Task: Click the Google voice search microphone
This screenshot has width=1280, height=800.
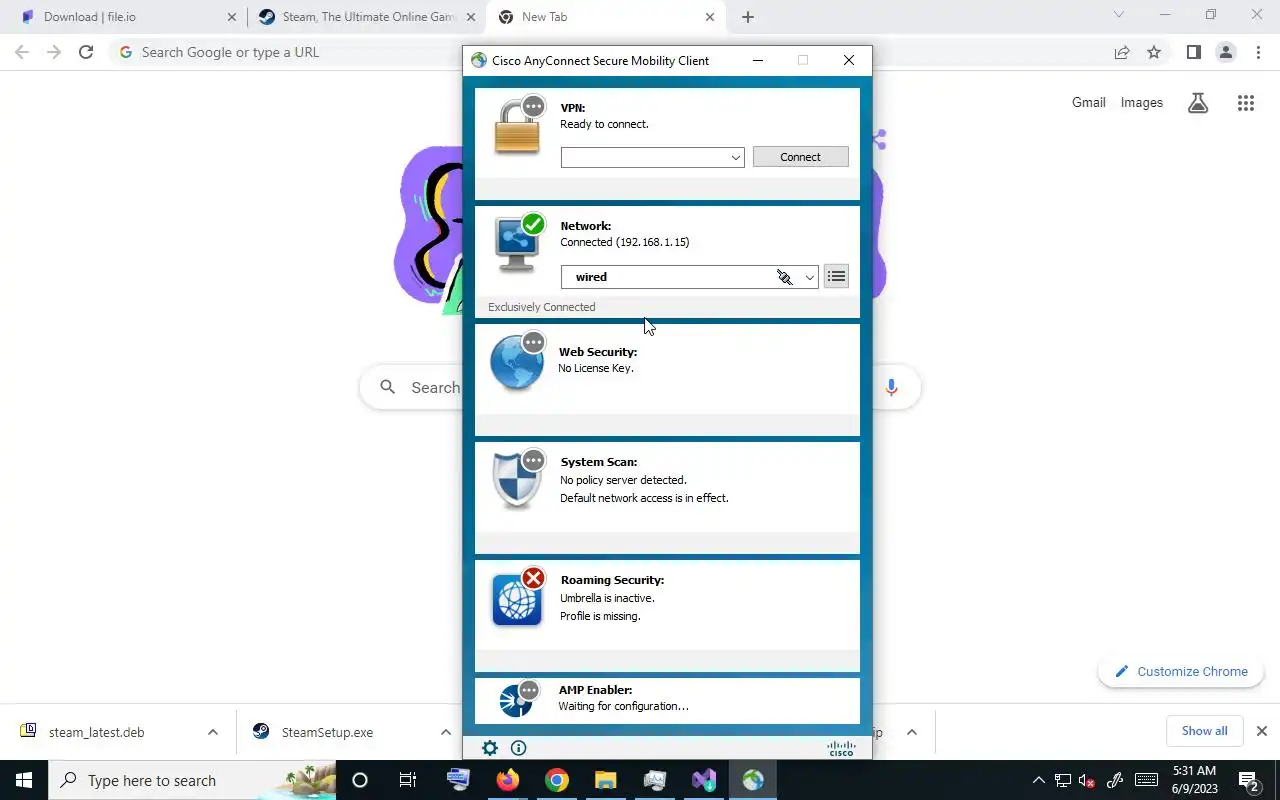Action: (891, 387)
